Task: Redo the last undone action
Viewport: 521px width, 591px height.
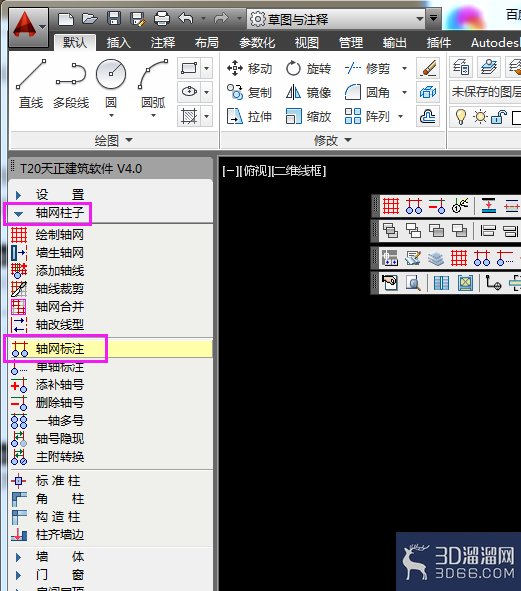Action: (x=221, y=18)
